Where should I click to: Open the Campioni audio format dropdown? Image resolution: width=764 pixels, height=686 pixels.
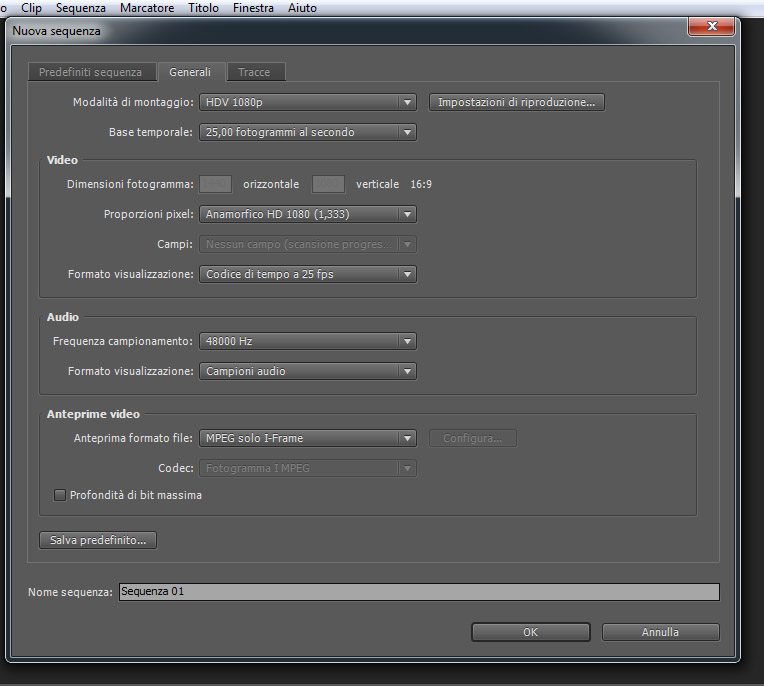tap(307, 371)
